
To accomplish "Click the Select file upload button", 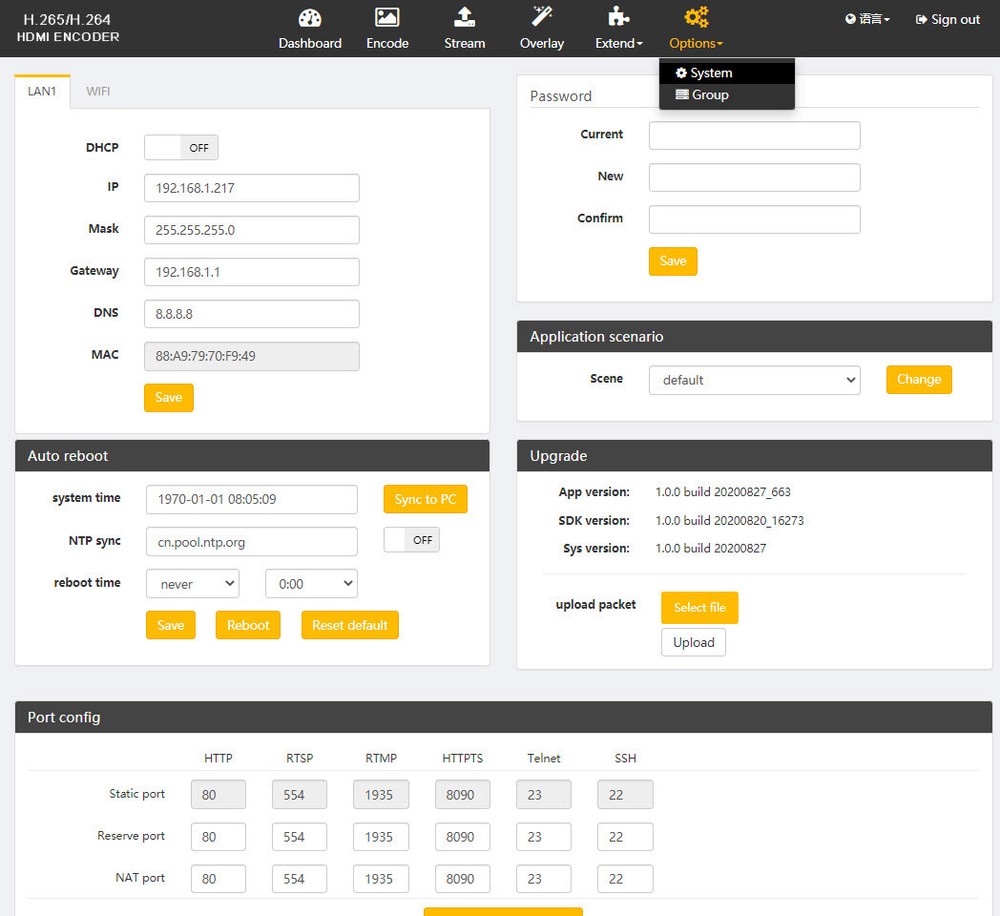I will (x=700, y=607).
